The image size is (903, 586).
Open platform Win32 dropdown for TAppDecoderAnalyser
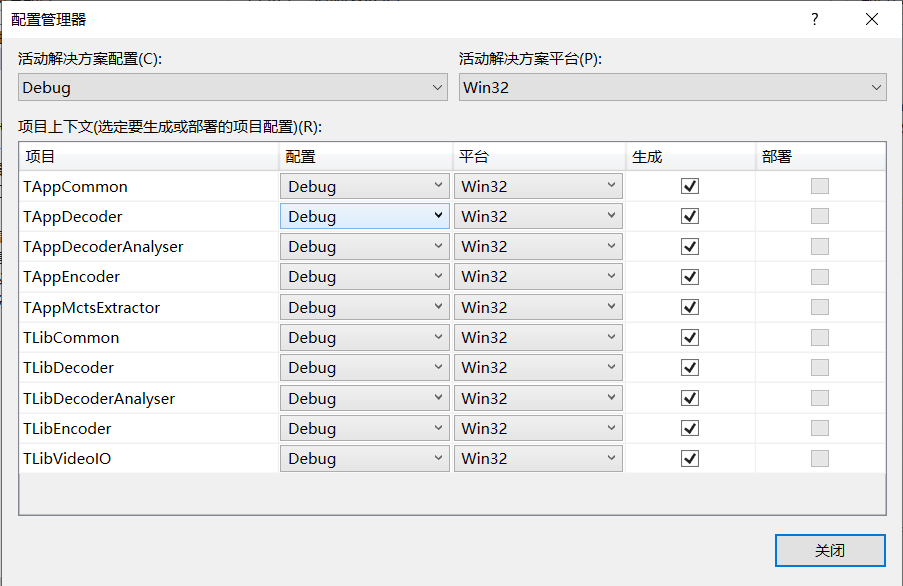538,246
